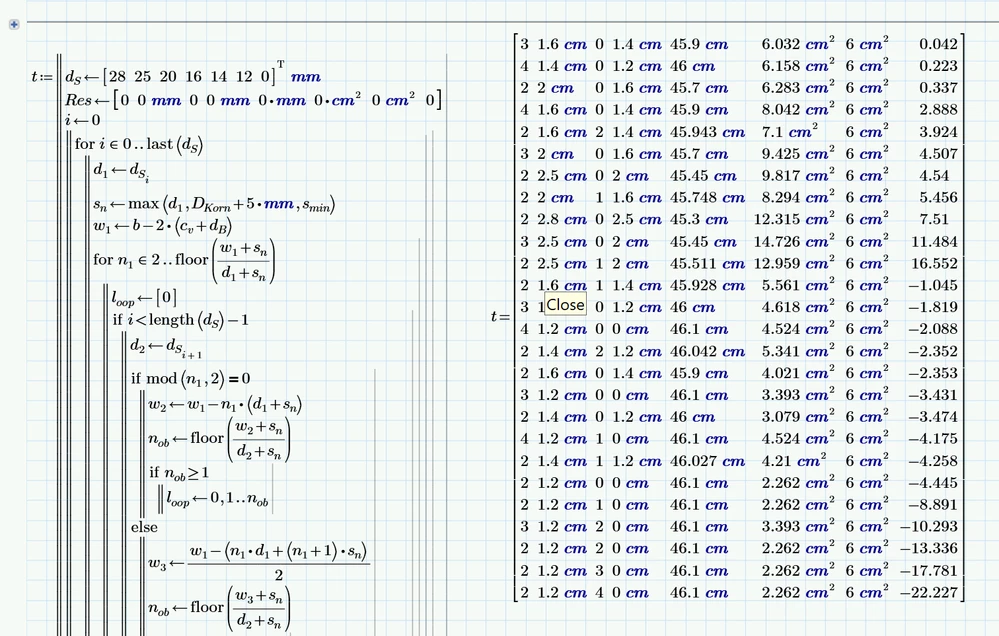Image resolution: width=999 pixels, height=636 pixels.
Task: Select matrix cell 11.484
Action: pos(934,242)
